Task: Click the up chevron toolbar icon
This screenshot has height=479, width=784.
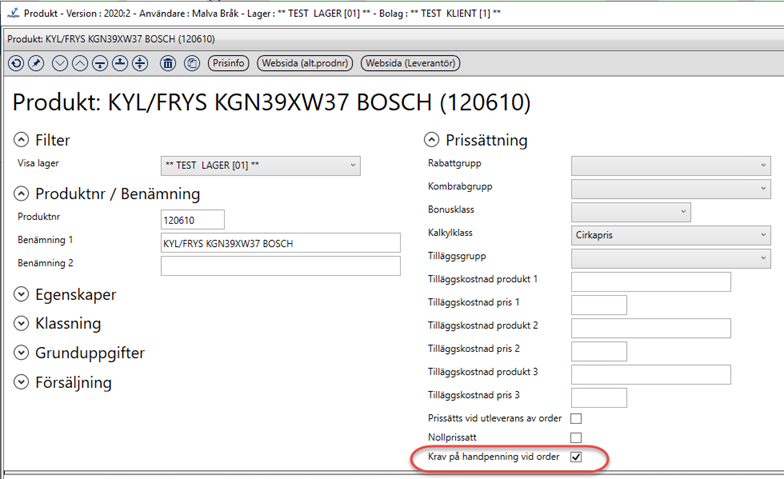Action: pyautogui.click(x=79, y=63)
